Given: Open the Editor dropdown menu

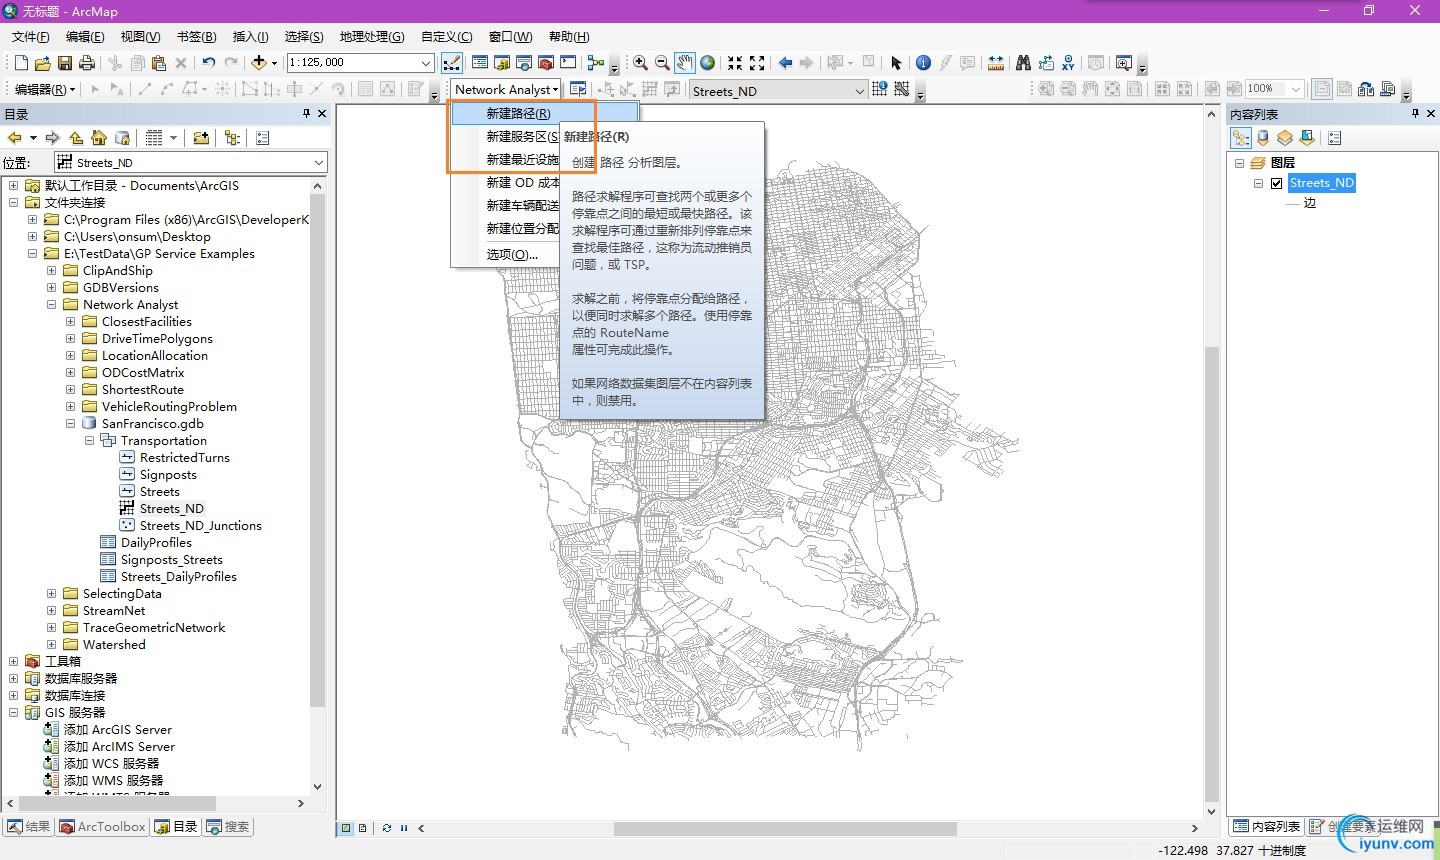Looking at the screenshot, I should click(x=45, y=89).
